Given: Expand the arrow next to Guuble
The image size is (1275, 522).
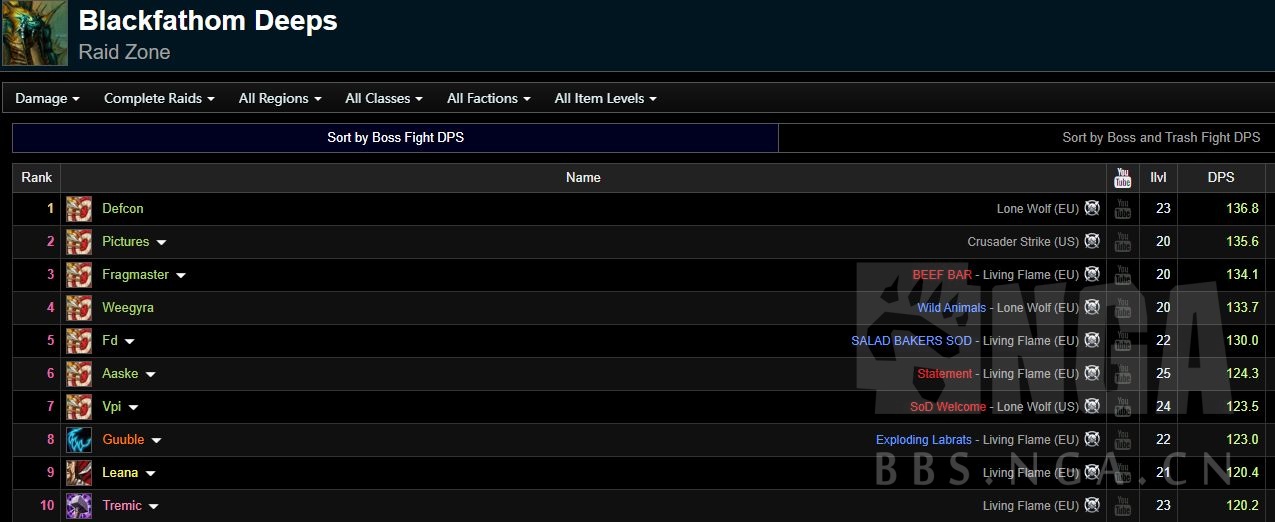Looking at the screenshot, I should pos(156,441).
